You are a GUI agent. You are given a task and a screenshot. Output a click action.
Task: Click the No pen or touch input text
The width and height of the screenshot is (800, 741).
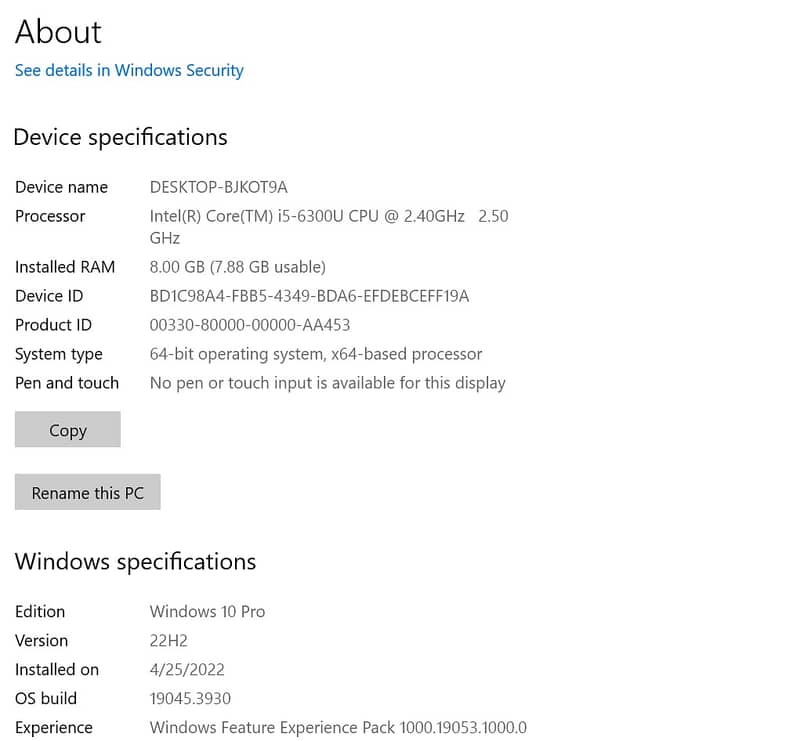coord(327,383)
